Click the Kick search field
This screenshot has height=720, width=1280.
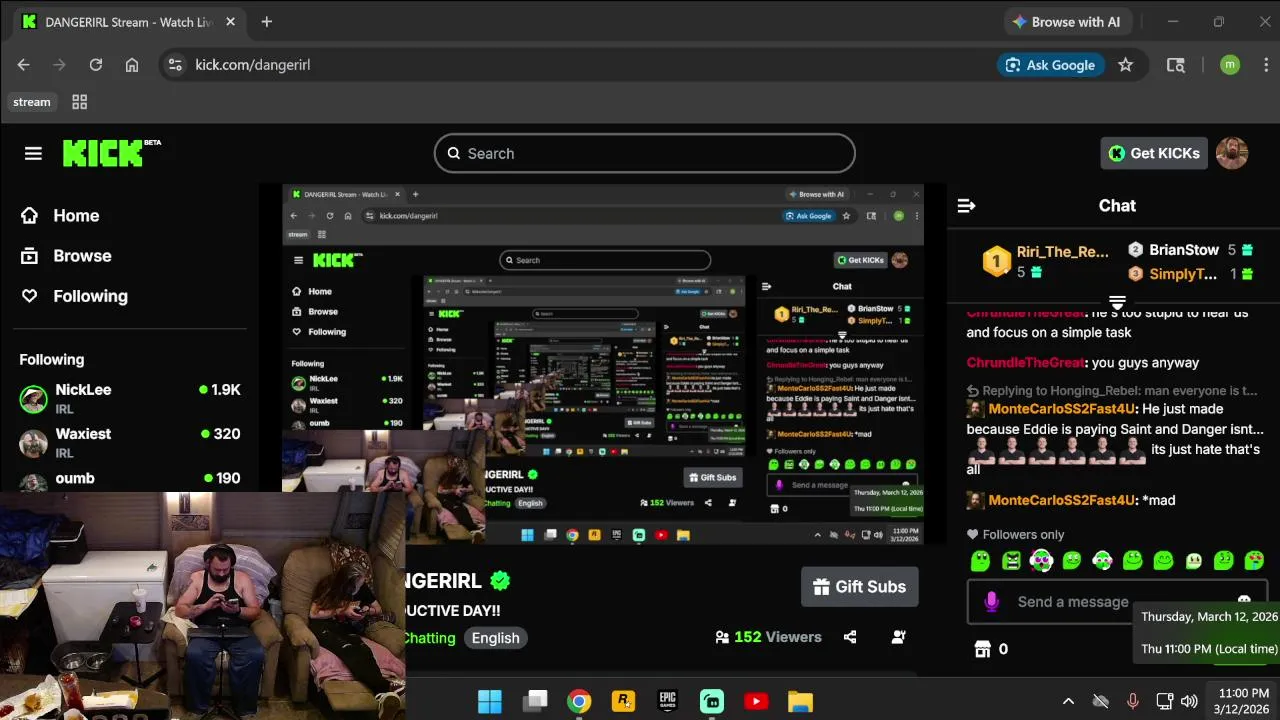pyautogui.click(x=645, y=153)
